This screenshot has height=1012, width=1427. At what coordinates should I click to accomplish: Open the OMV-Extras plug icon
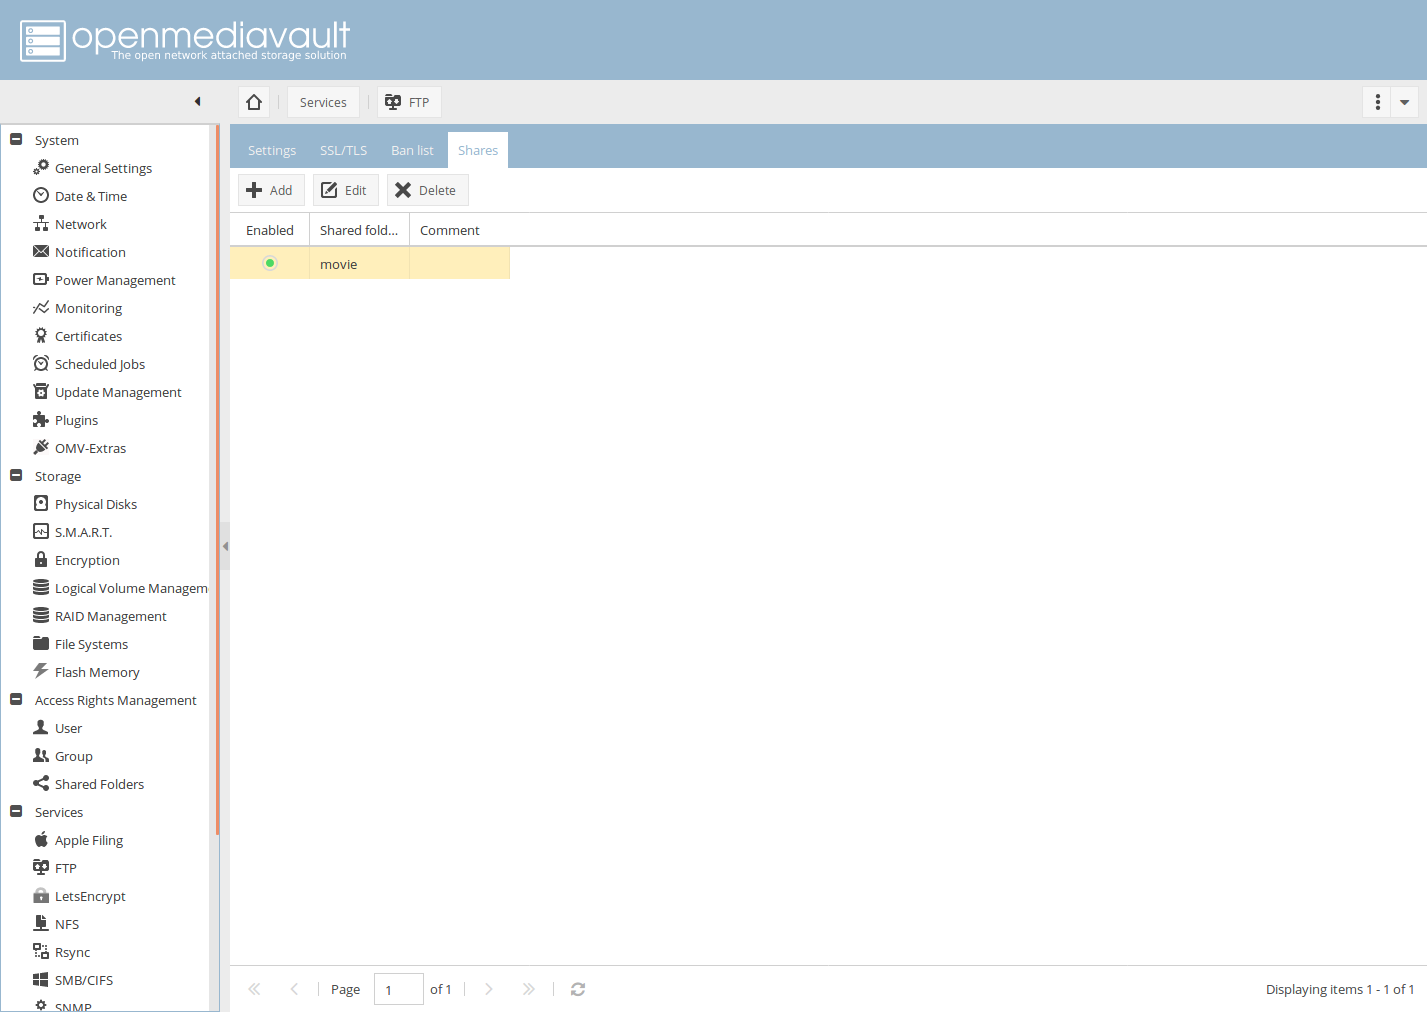click(x=41, y=447)
